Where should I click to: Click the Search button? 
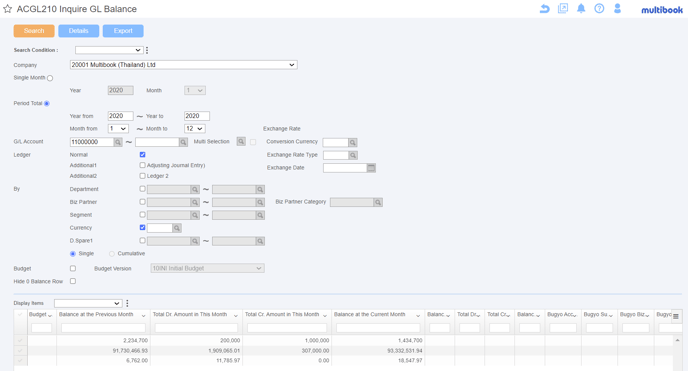point(34,31)
